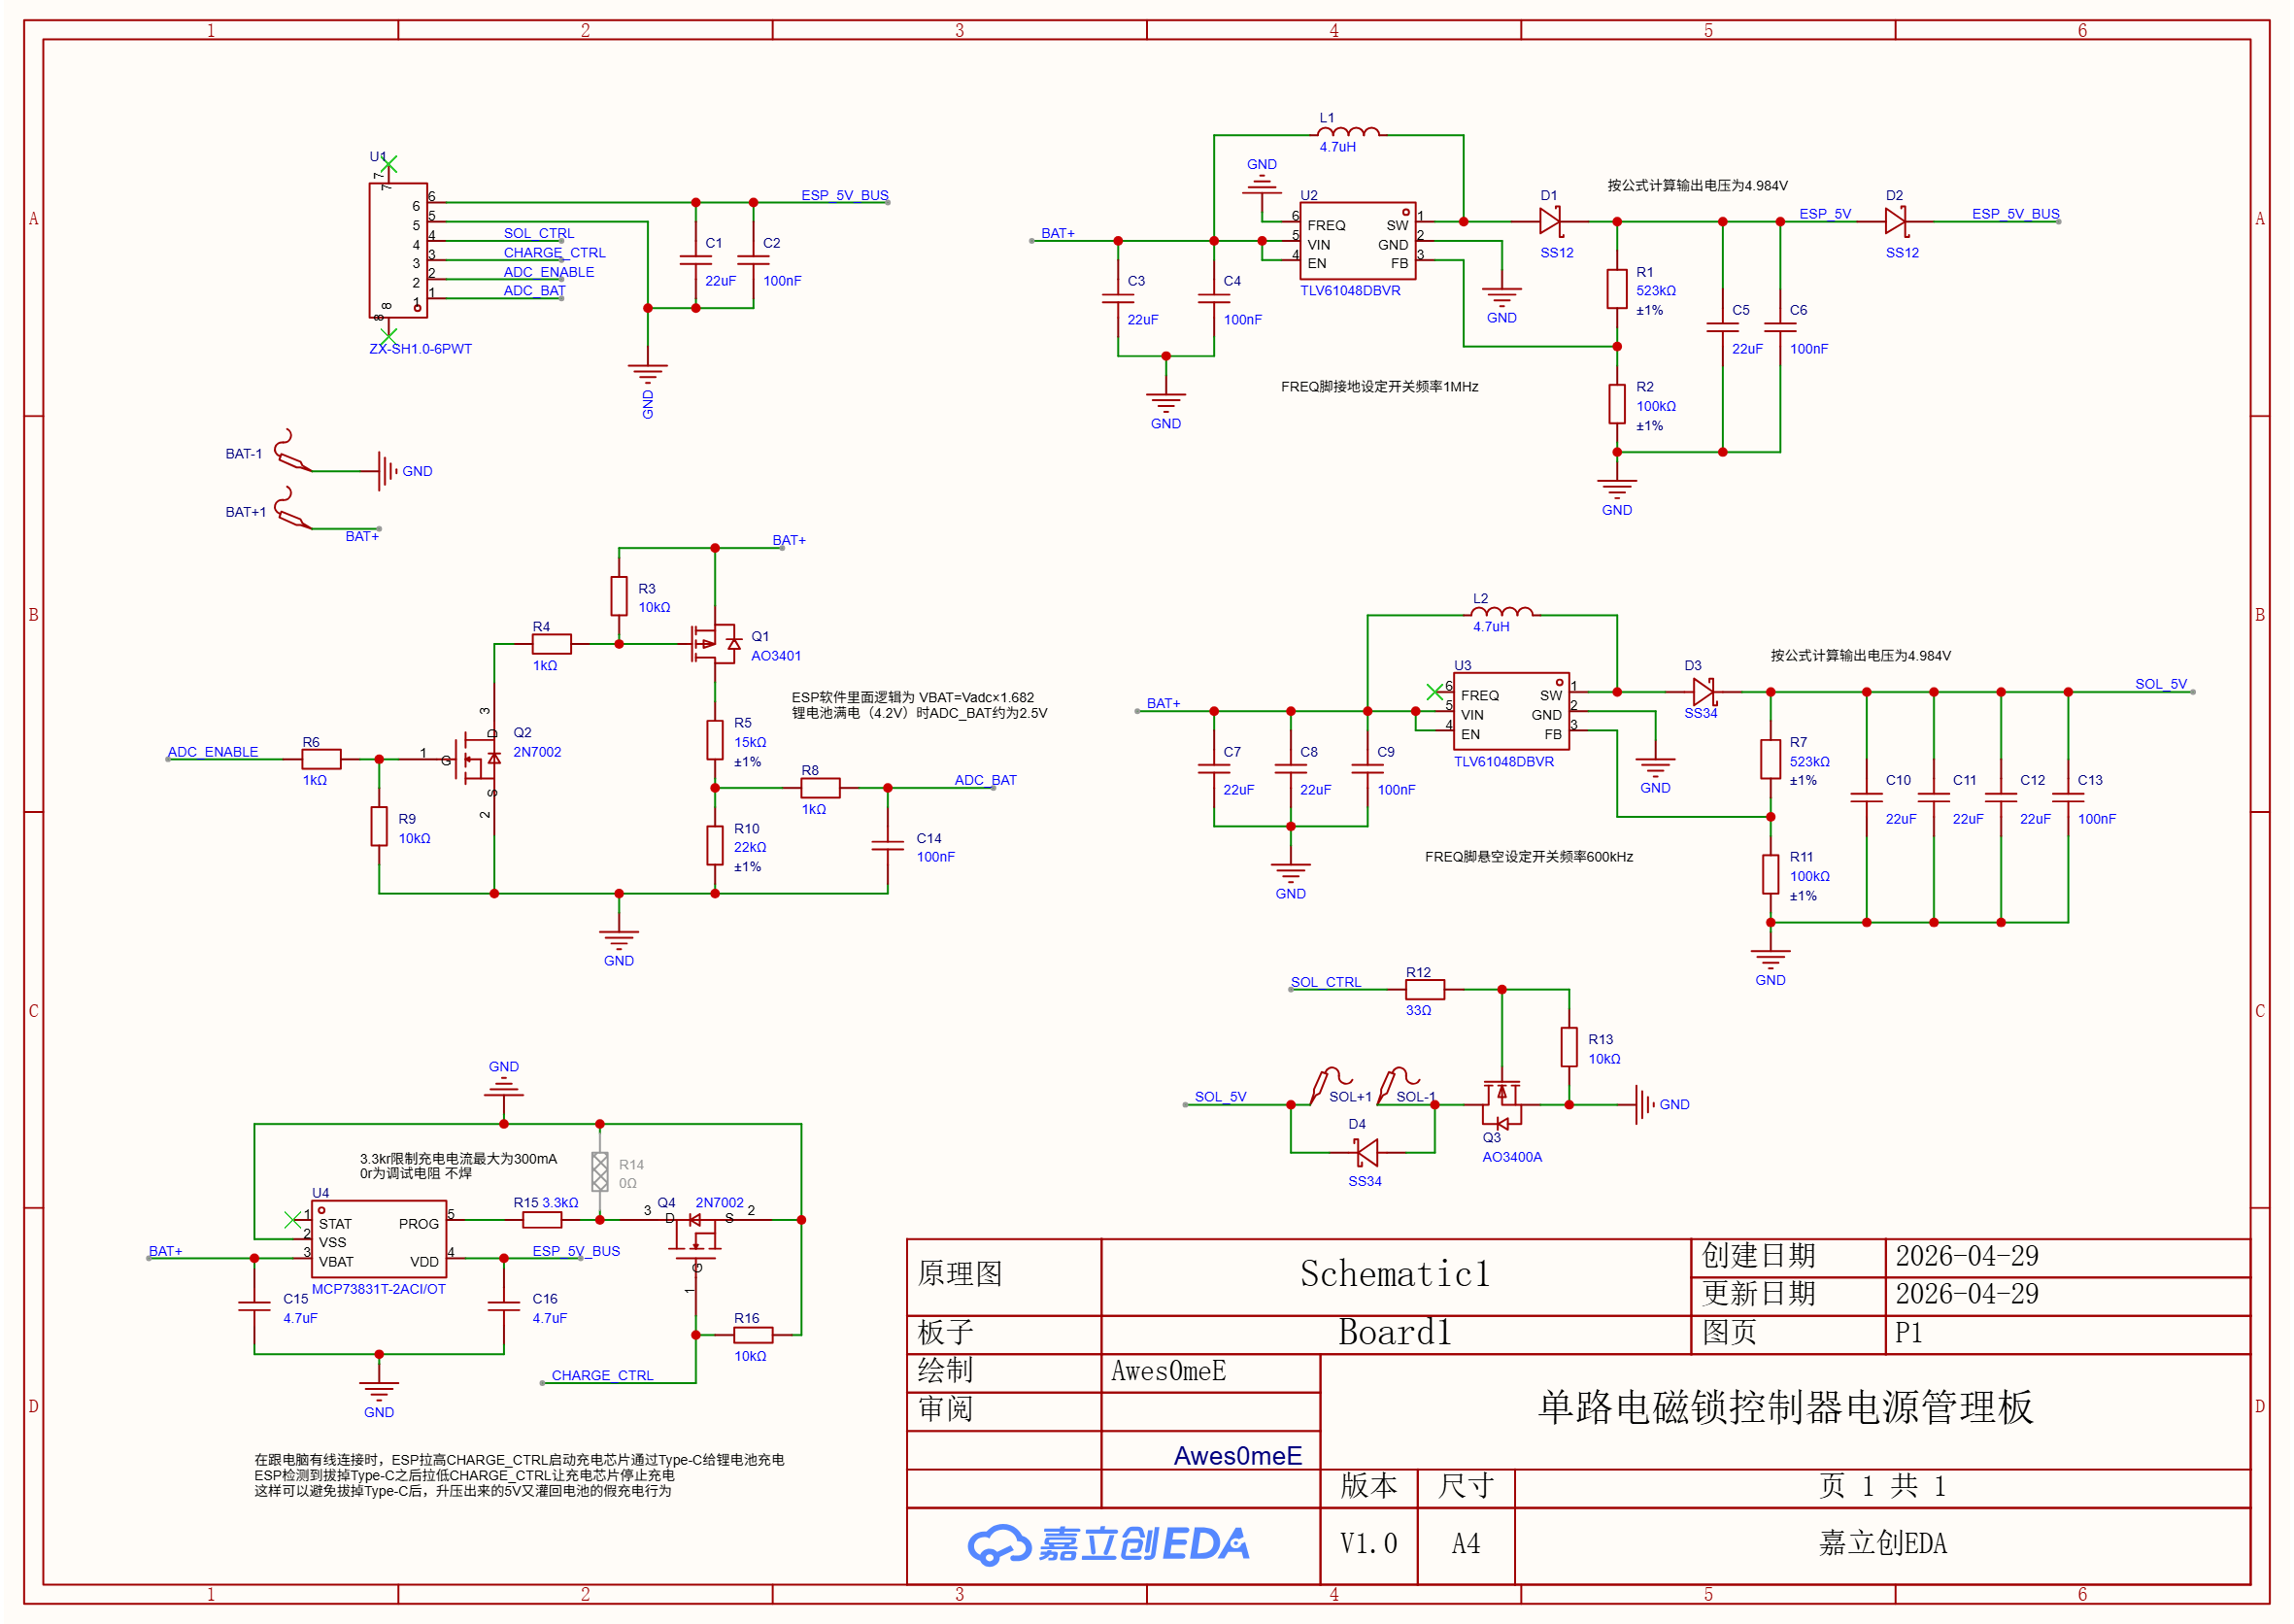Click the U1 connector body
This screenshot has width=2294, height=1624.
(x=398, y=250)
